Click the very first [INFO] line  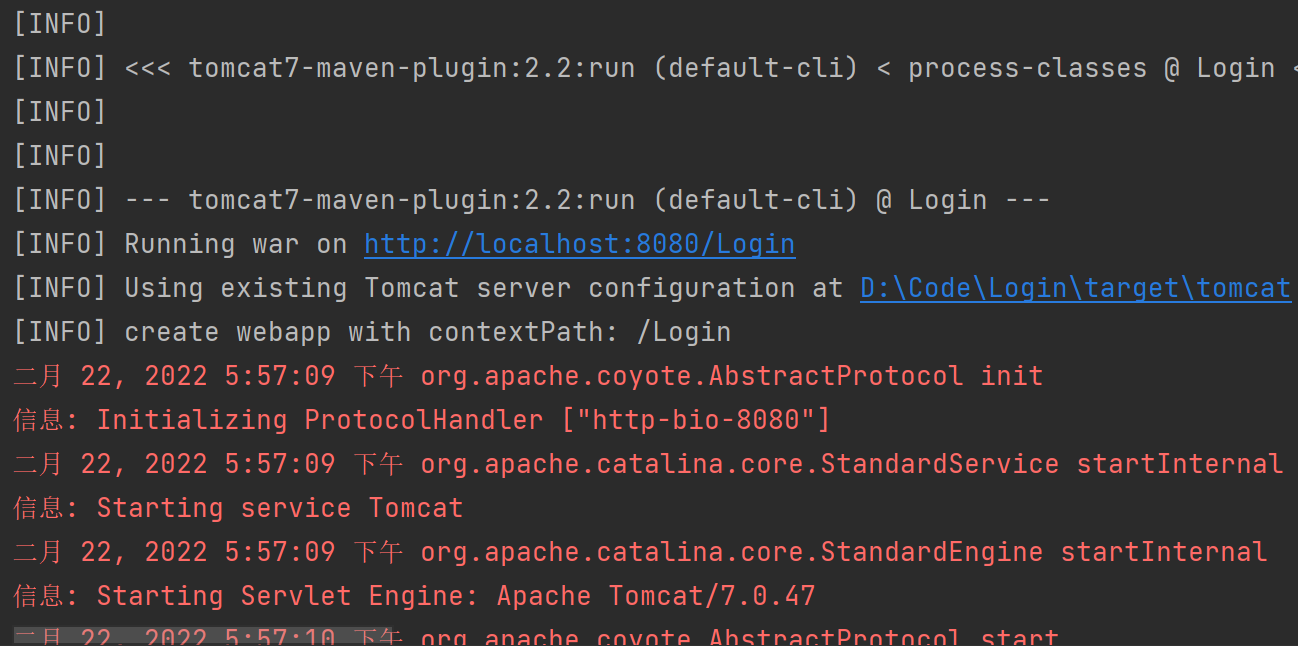click(59, 24)
